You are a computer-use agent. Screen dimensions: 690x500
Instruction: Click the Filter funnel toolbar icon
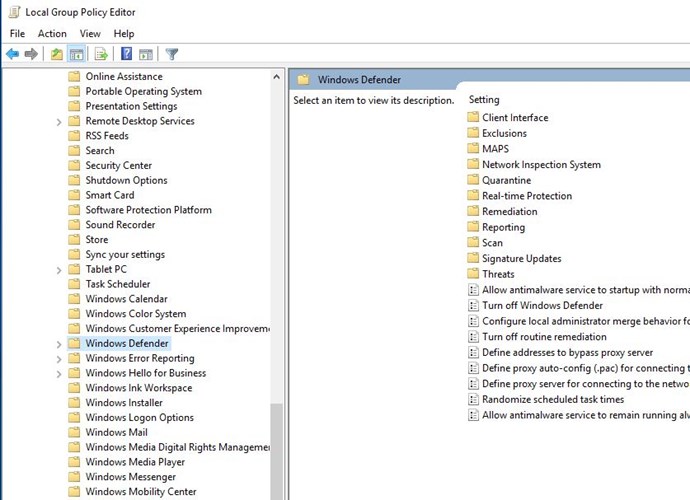(172, 54)
